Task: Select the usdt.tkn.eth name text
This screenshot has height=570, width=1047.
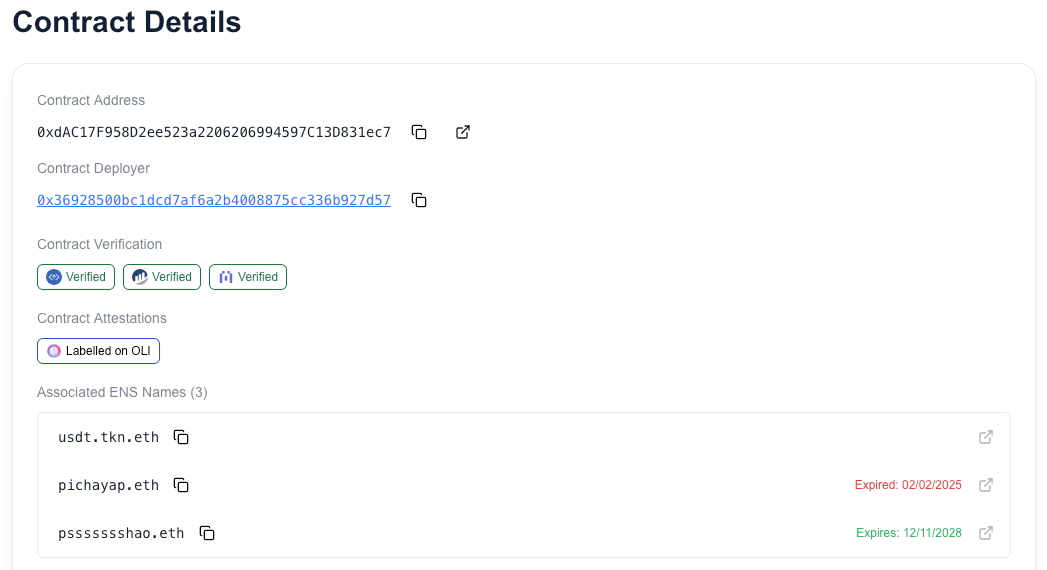Action: pyautogui.click(x=108, y=437)
